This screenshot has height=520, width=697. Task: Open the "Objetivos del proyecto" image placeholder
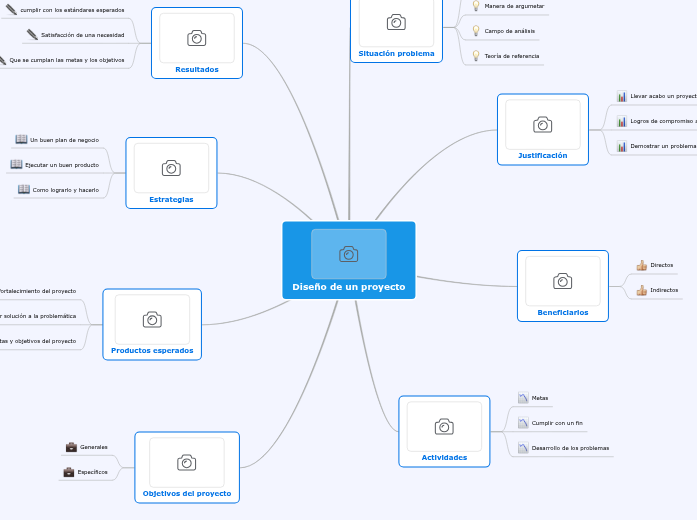(x=186, y=462)
